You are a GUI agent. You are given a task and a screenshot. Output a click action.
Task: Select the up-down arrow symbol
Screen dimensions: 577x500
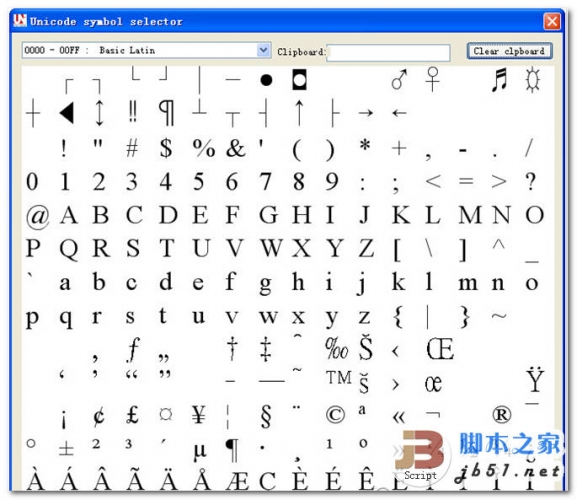(x=99, y=113)
